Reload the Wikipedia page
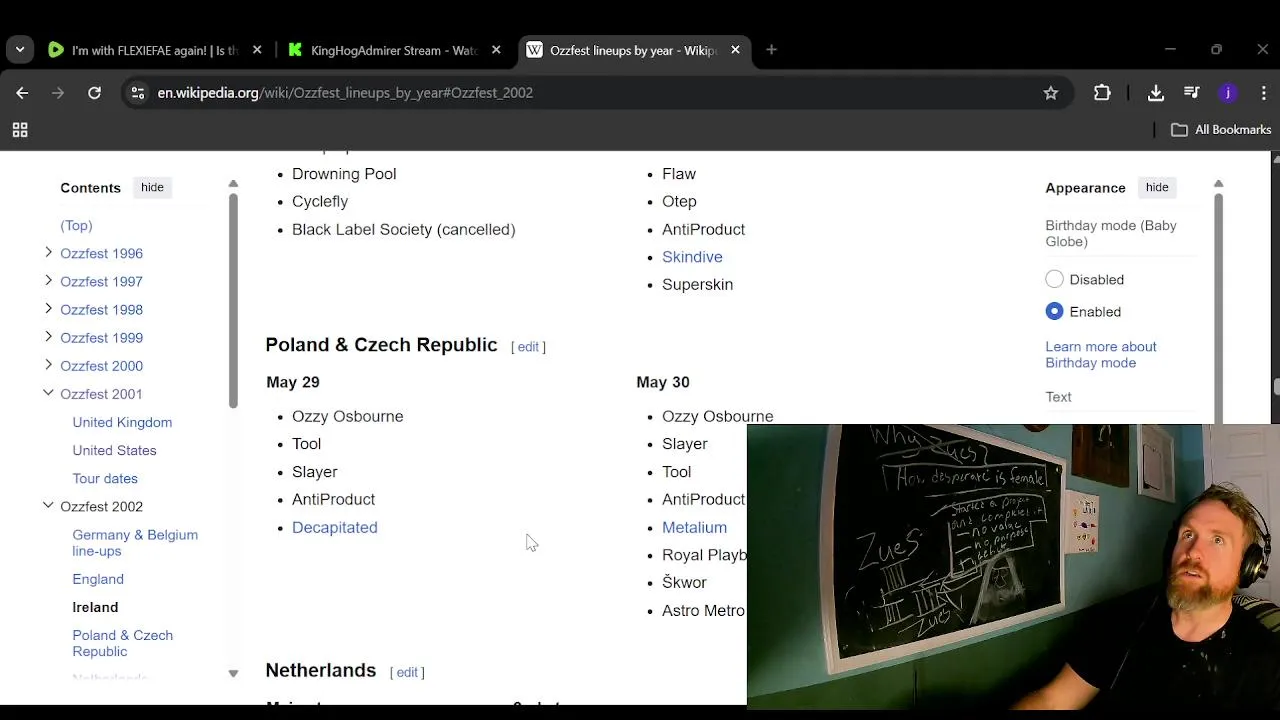The image size is (1280, 720). coord(94,93)
